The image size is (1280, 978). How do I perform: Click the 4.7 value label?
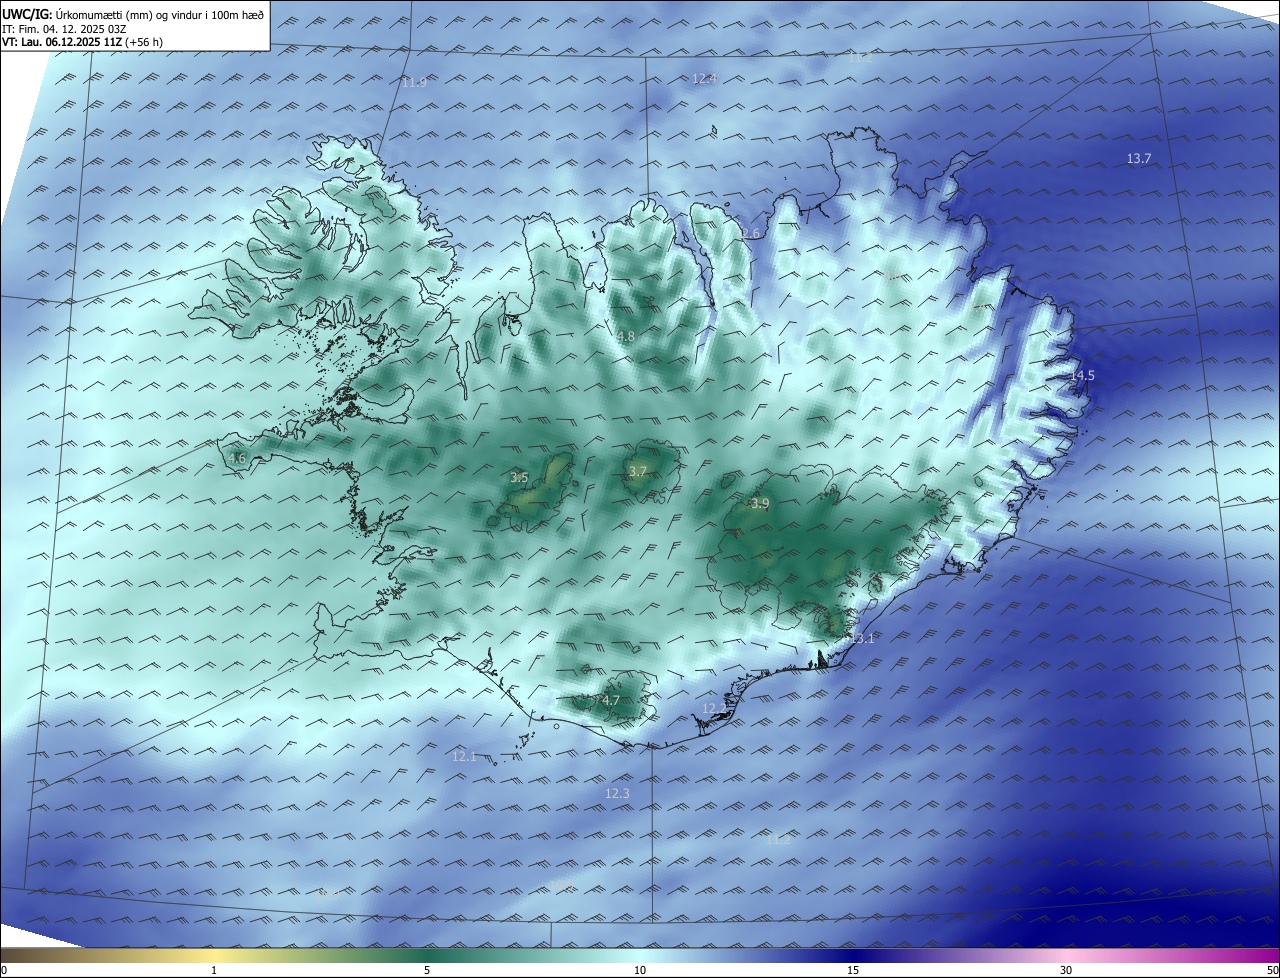pyautogui.click(x=611, y=701)
